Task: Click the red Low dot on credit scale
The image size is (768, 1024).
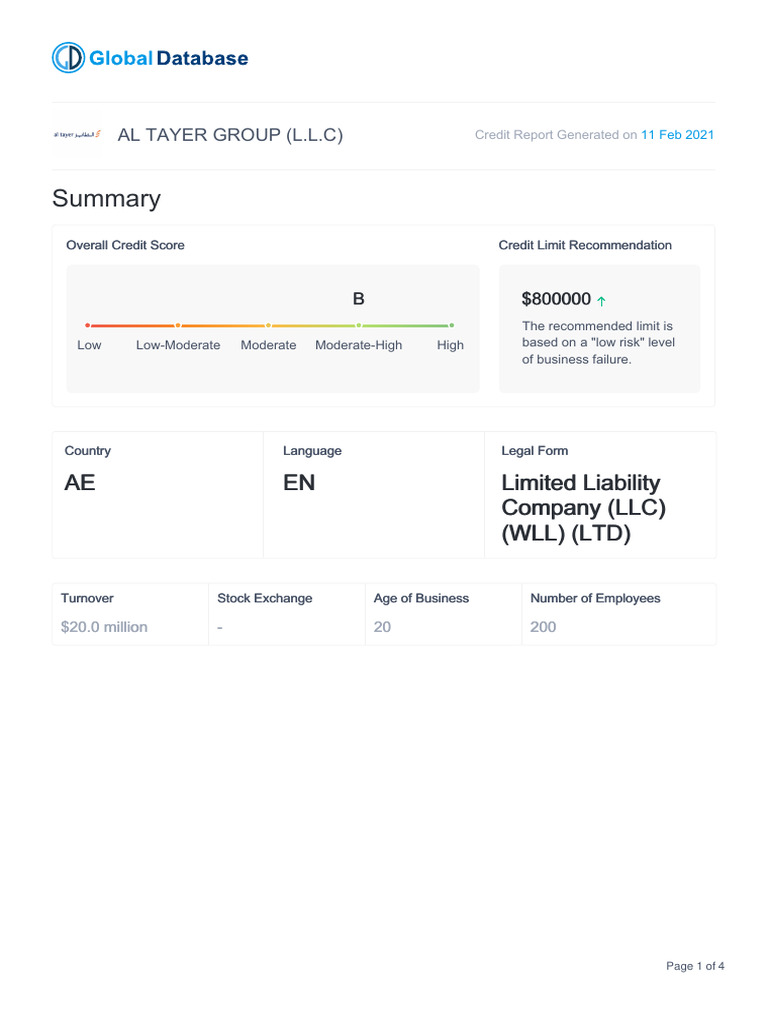Action: coord(88,325)
